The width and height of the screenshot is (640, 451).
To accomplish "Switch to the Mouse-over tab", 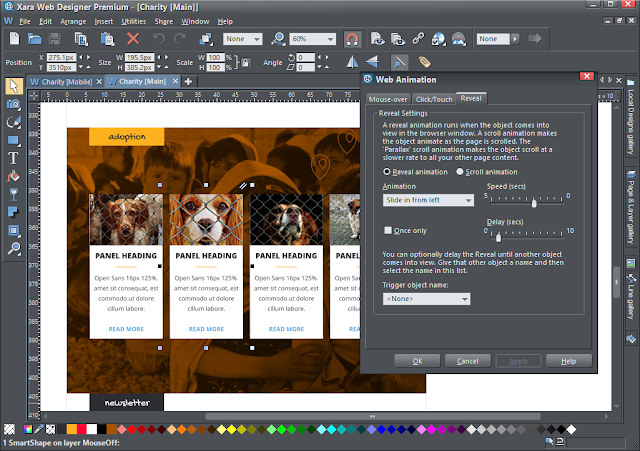I will tap(388, 99).
